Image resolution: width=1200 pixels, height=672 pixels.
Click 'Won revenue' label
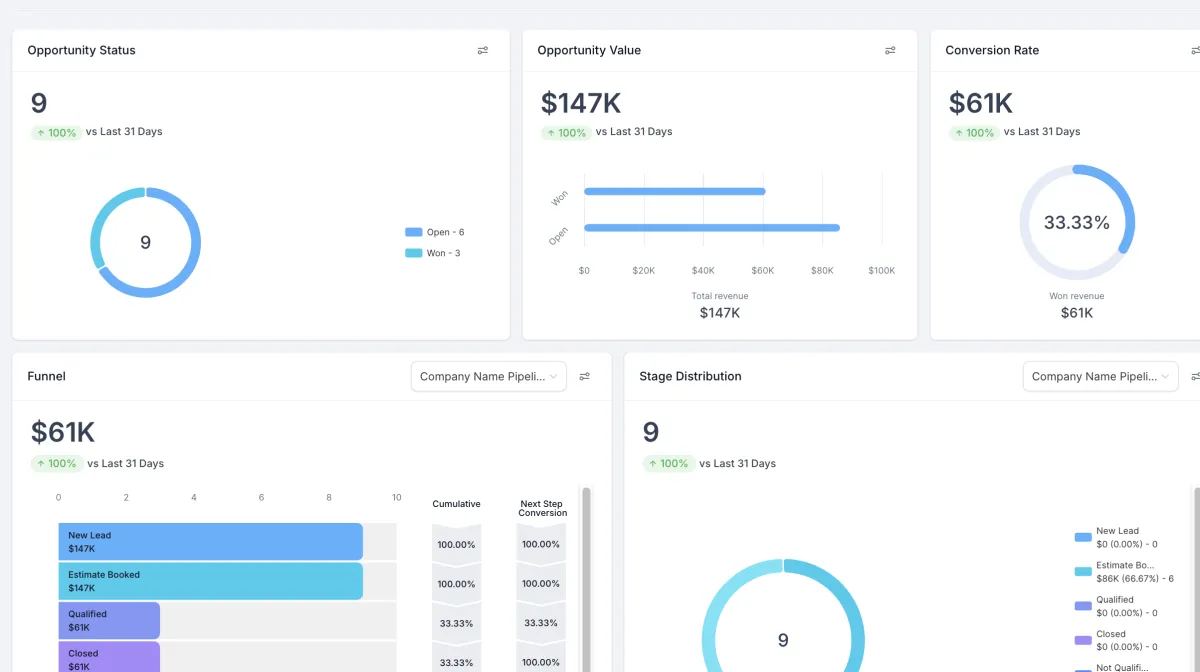pos(1077,296)
